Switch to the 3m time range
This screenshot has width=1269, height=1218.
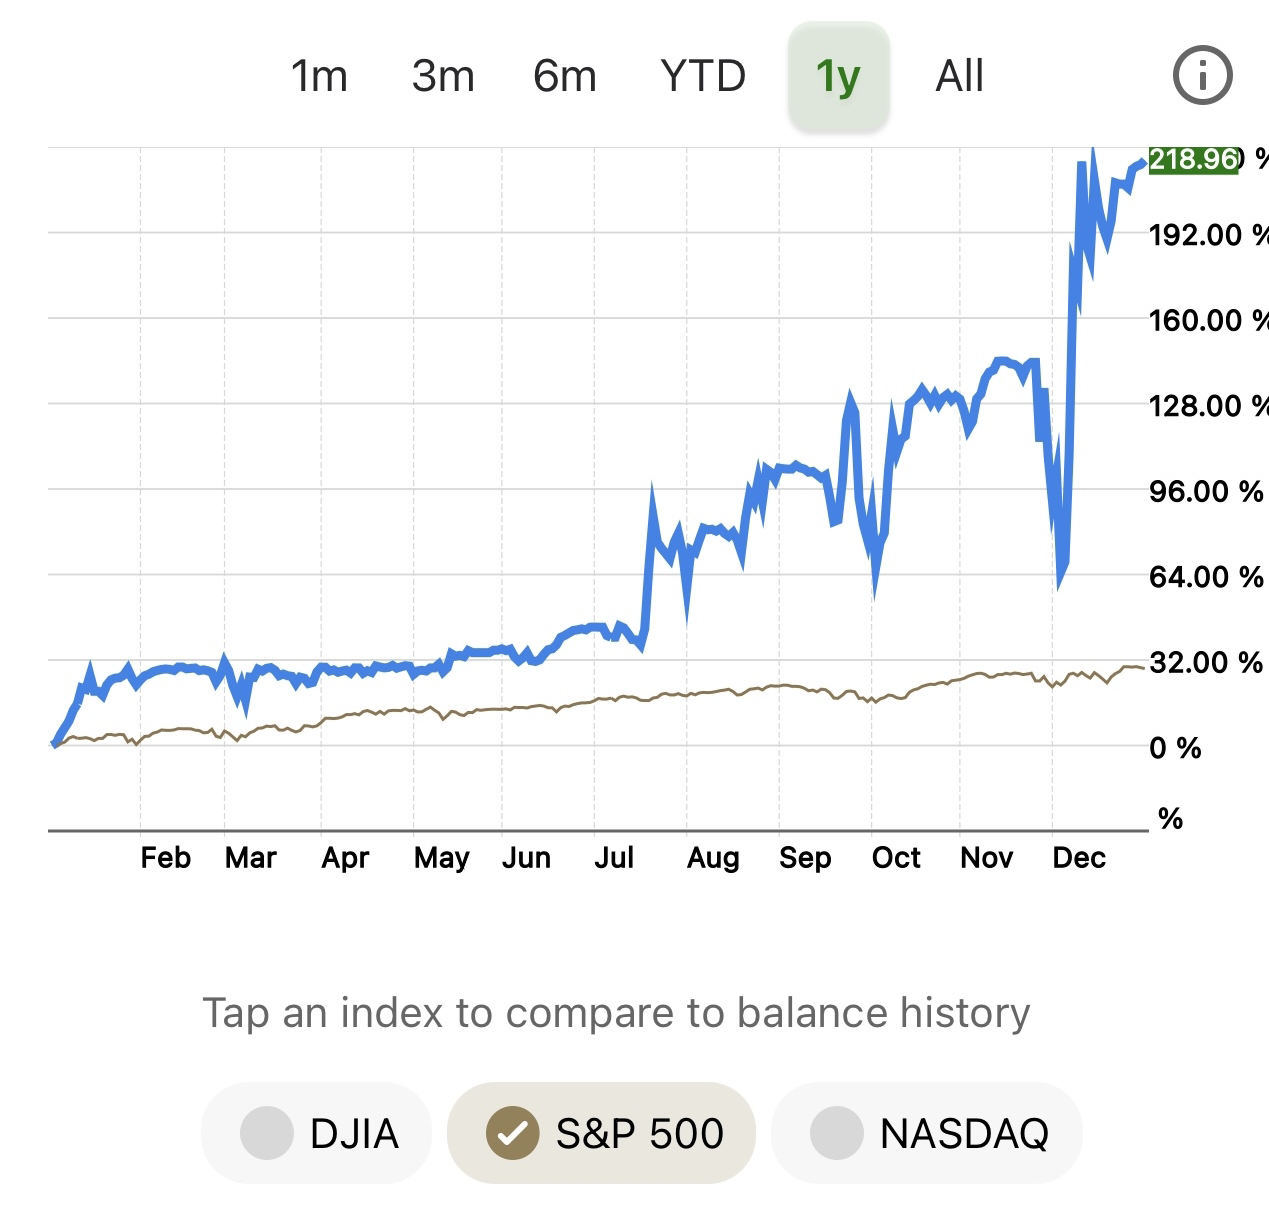pyautogui.click(x=443, y=76)
